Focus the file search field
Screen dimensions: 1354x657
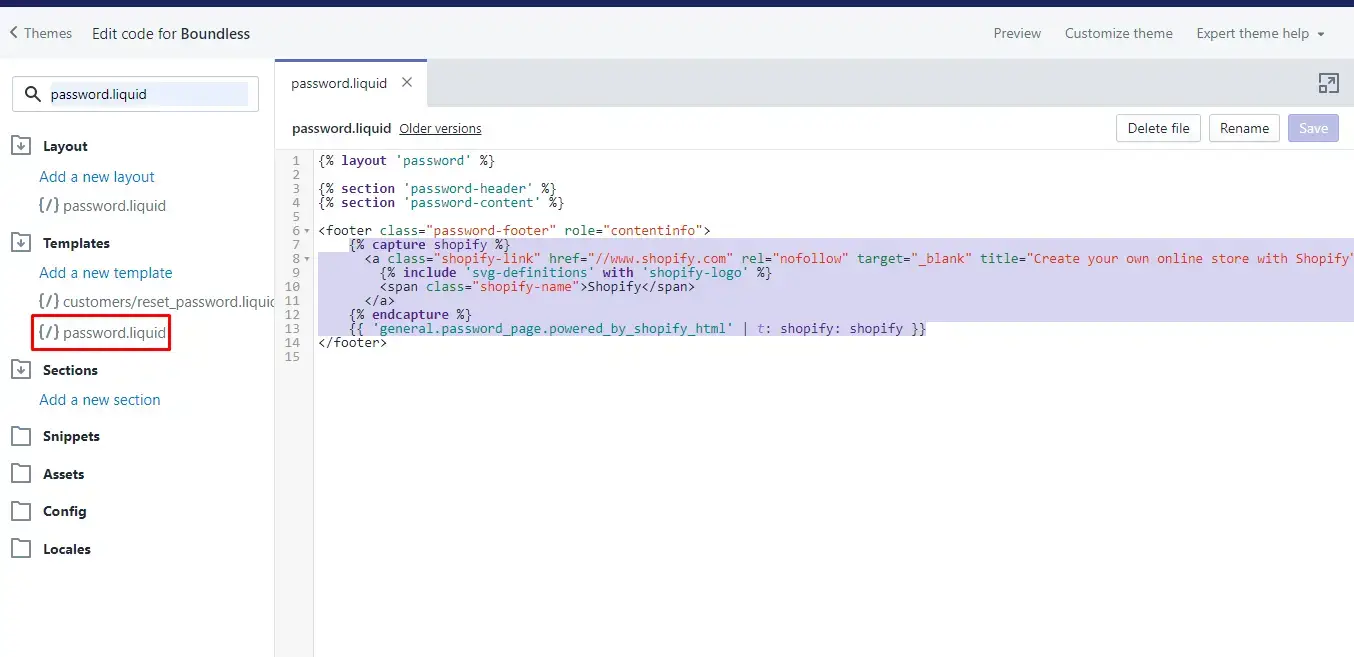135,94
